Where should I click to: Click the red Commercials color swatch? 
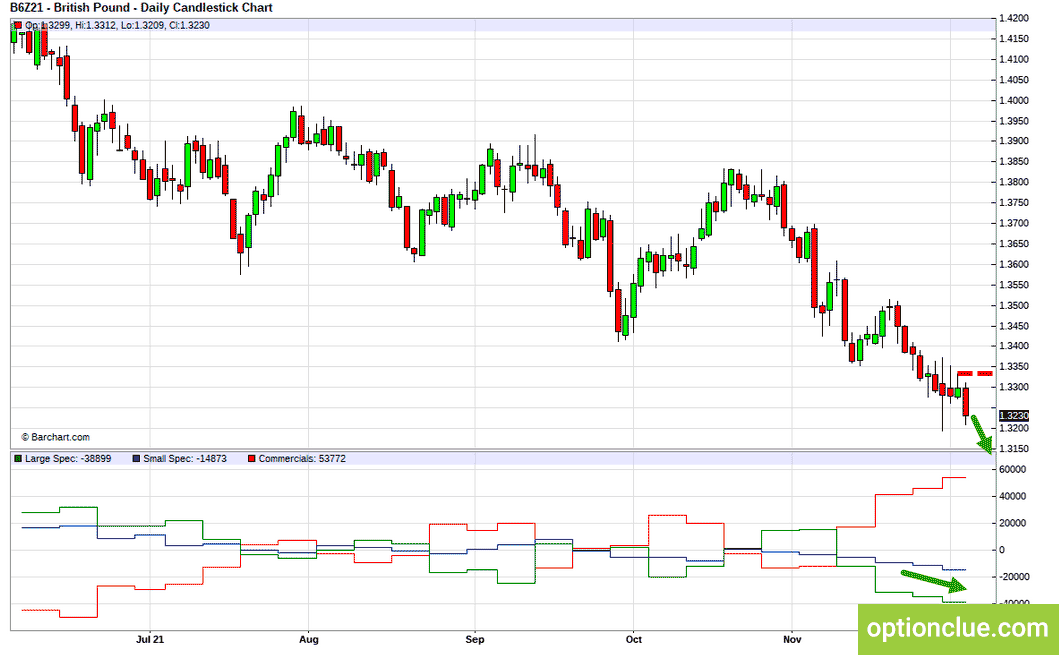251,459
